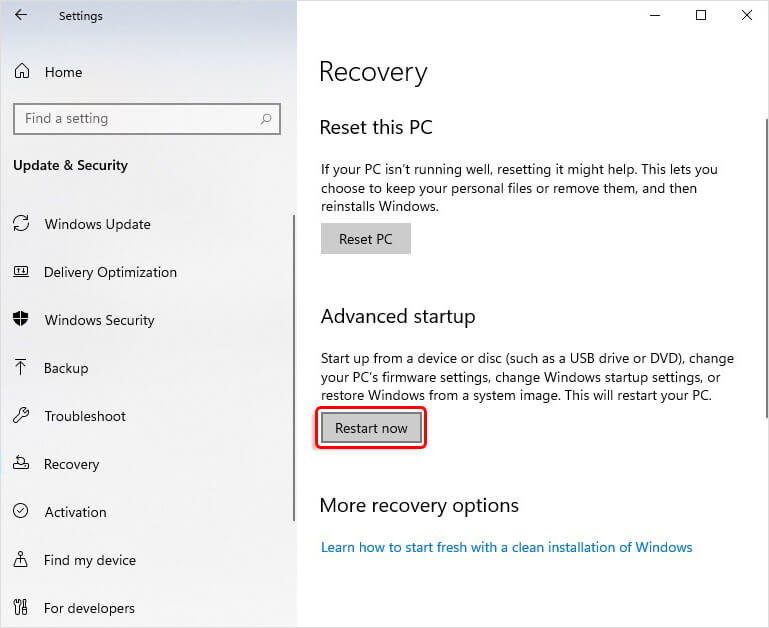This screenshot has width=769, height=628.
Task: Click the sidebar vertical scrollbar
Action: pyautogui.click(x=294, y=368)
